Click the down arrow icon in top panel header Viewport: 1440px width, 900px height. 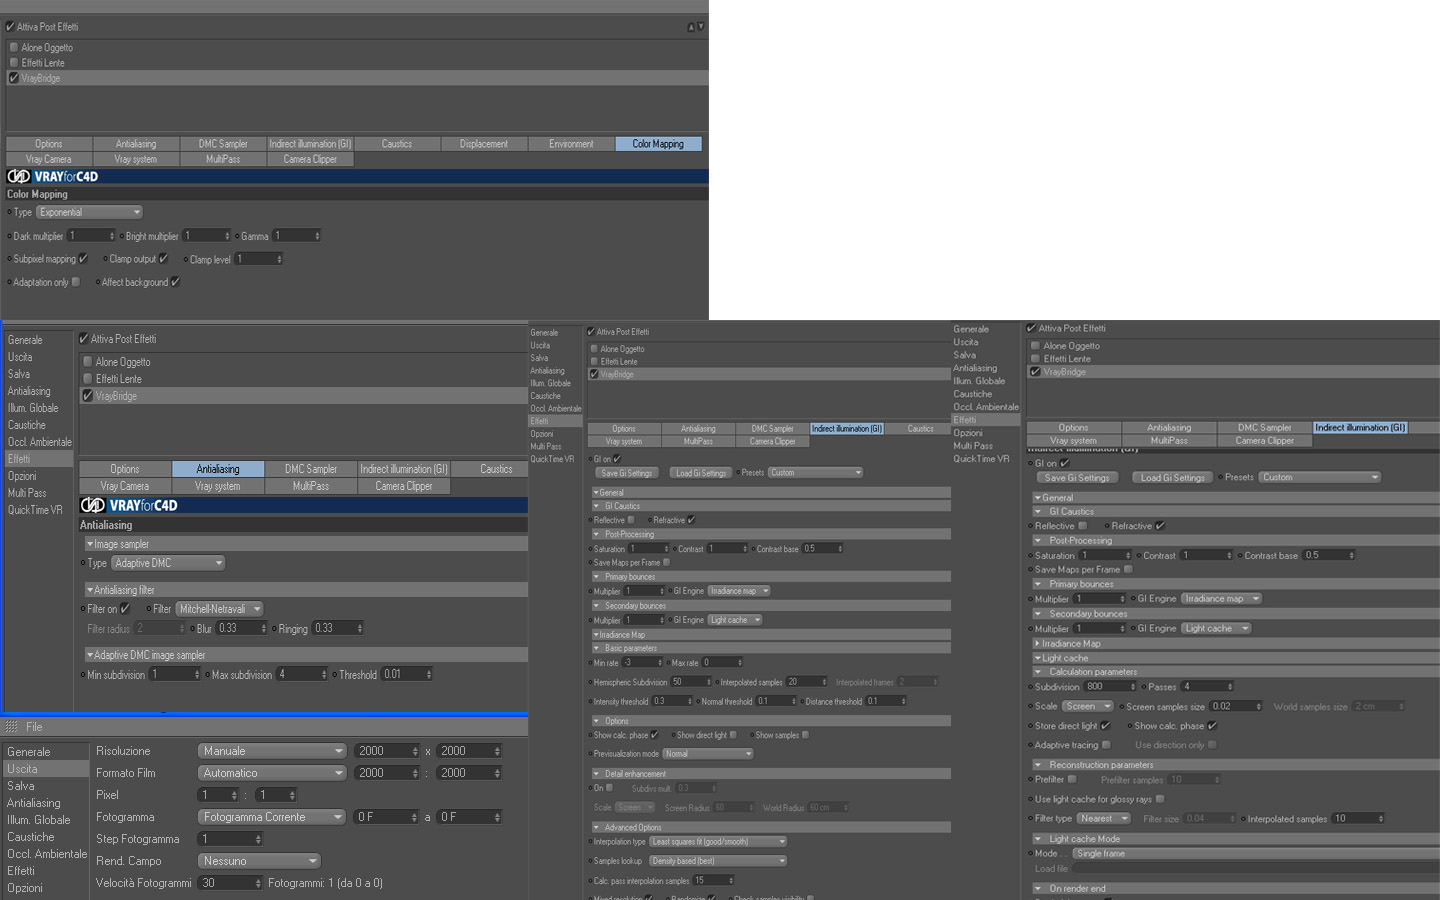(x=701, y=27)
